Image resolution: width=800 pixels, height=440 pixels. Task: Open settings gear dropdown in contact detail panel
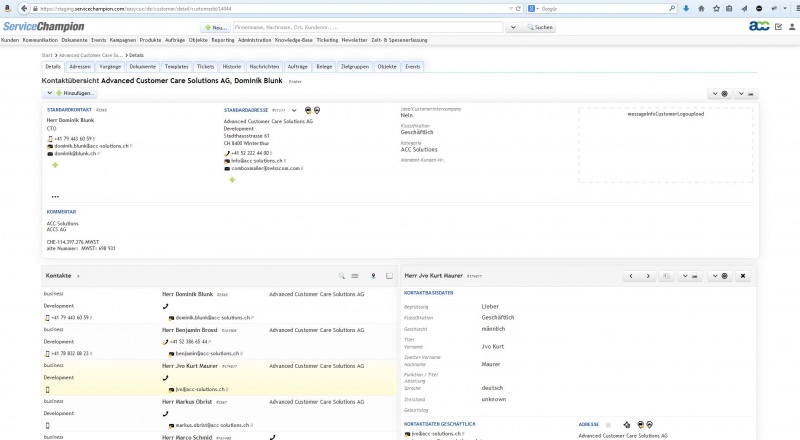coord(720,276)
